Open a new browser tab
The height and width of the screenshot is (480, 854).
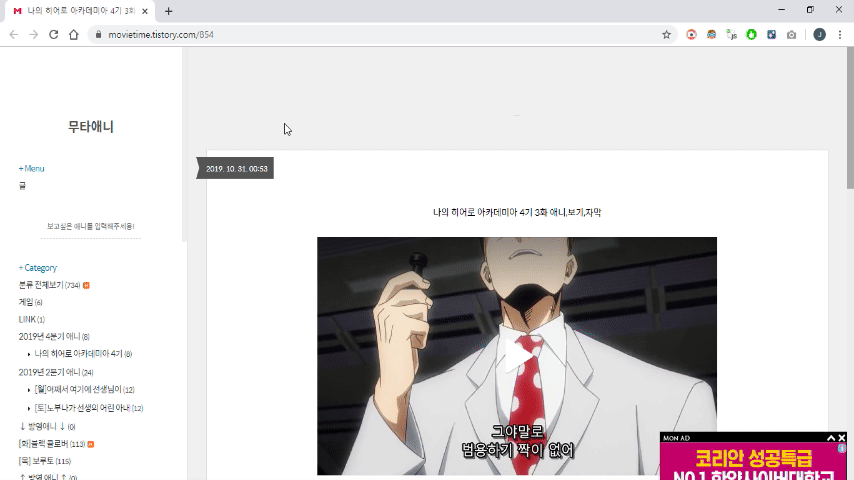click(168, 11)
